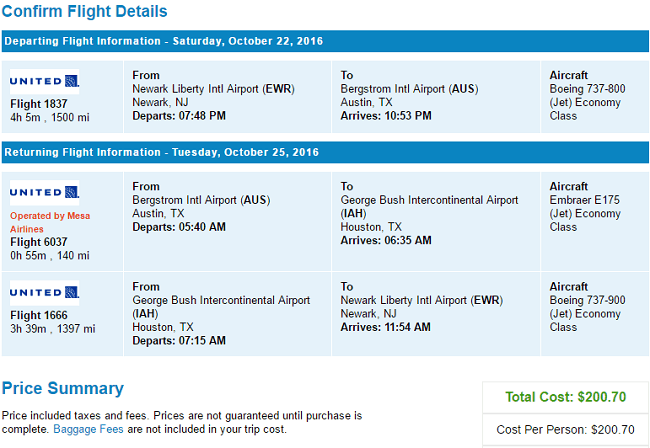Viewport: 650px width, 448px height.
Task: Click the Price Summary heading
Action: point(63,388)
